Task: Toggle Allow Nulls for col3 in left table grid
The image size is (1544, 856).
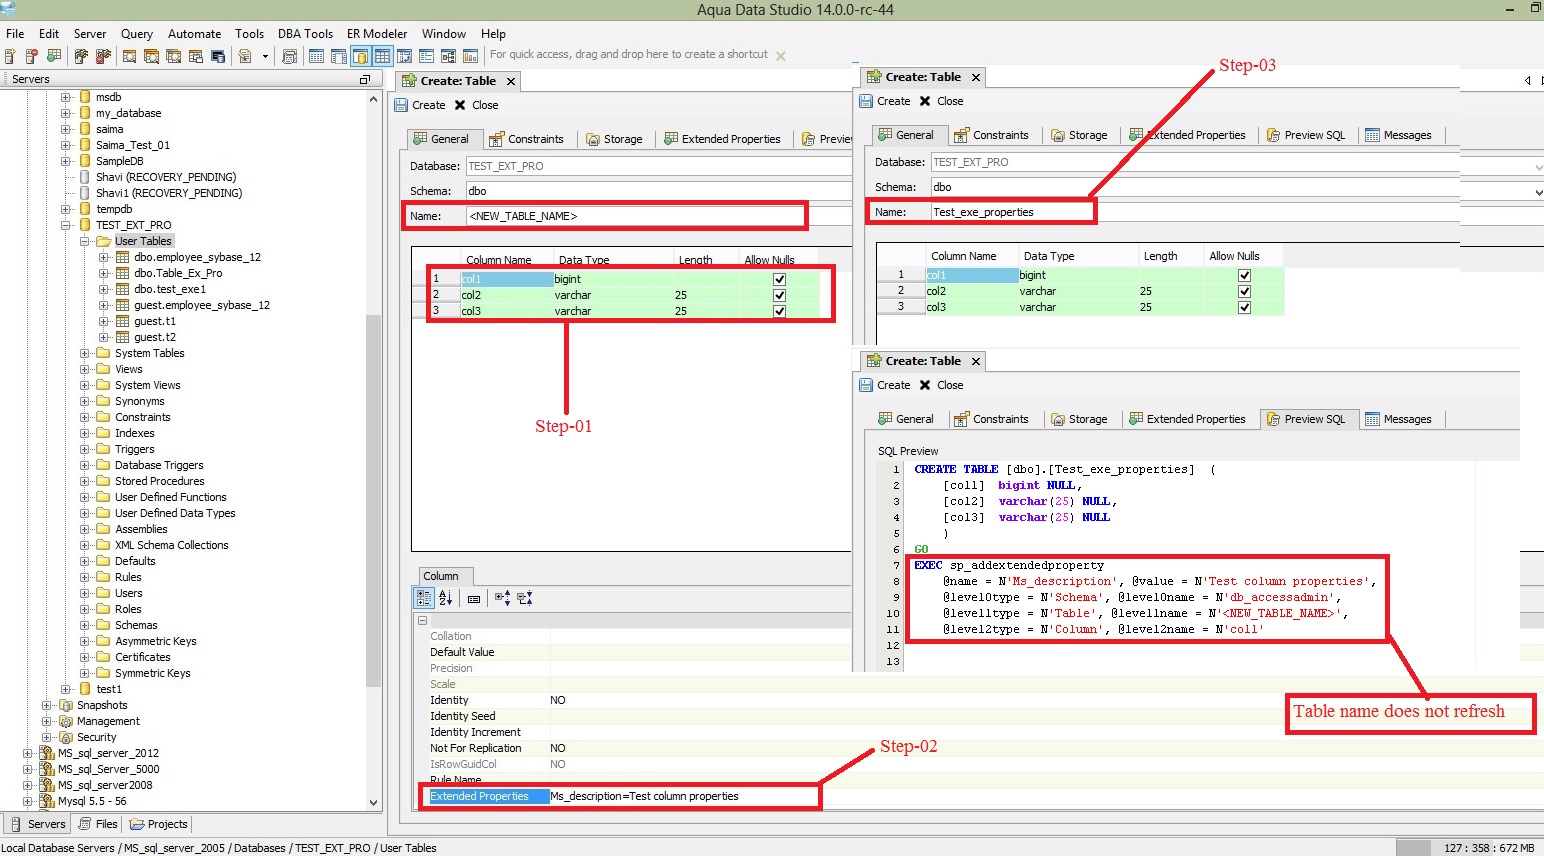Action: pos(779,311)
